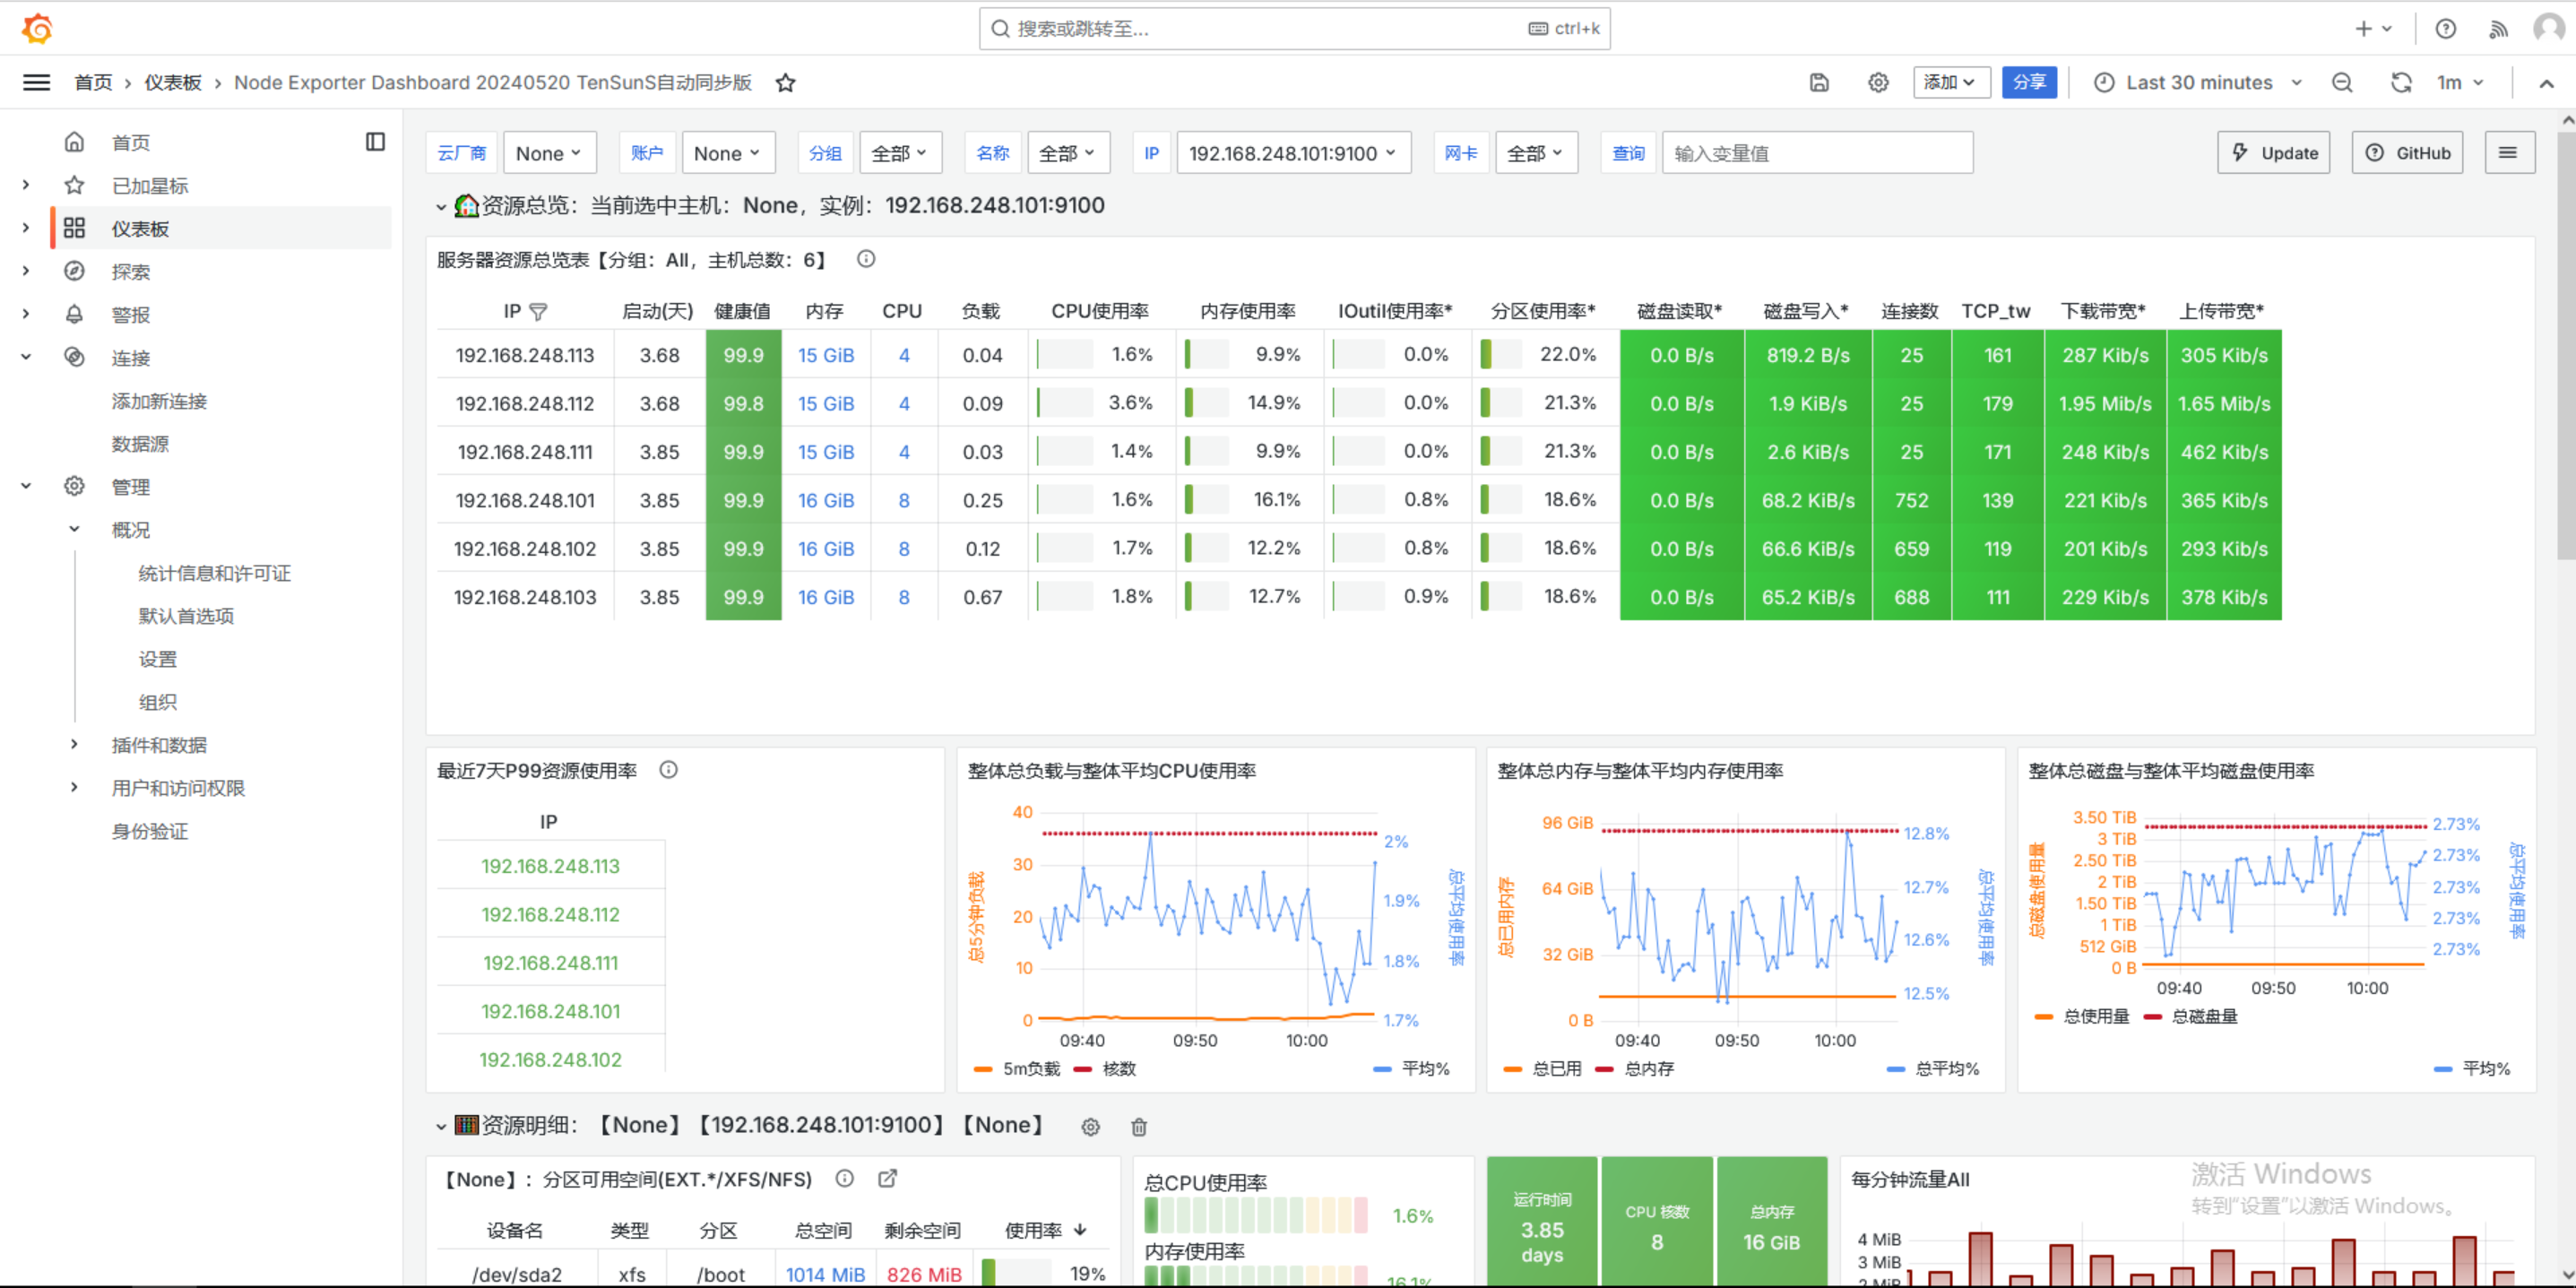Refresh the dashboard
Screen dimensions: 2576x1288
(2400, 83)
